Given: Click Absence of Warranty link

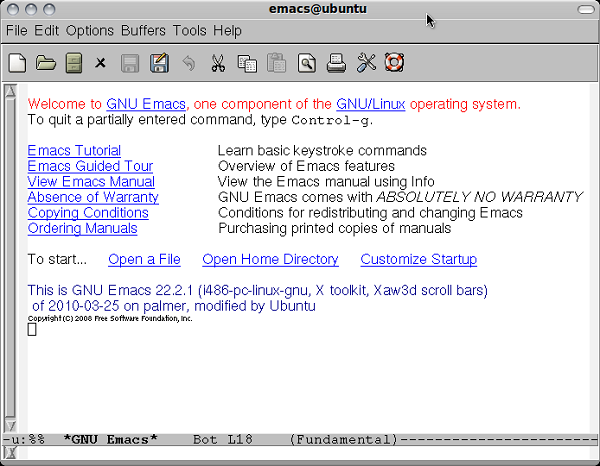Looking at the screenshot, I should (x=93, y=197).
